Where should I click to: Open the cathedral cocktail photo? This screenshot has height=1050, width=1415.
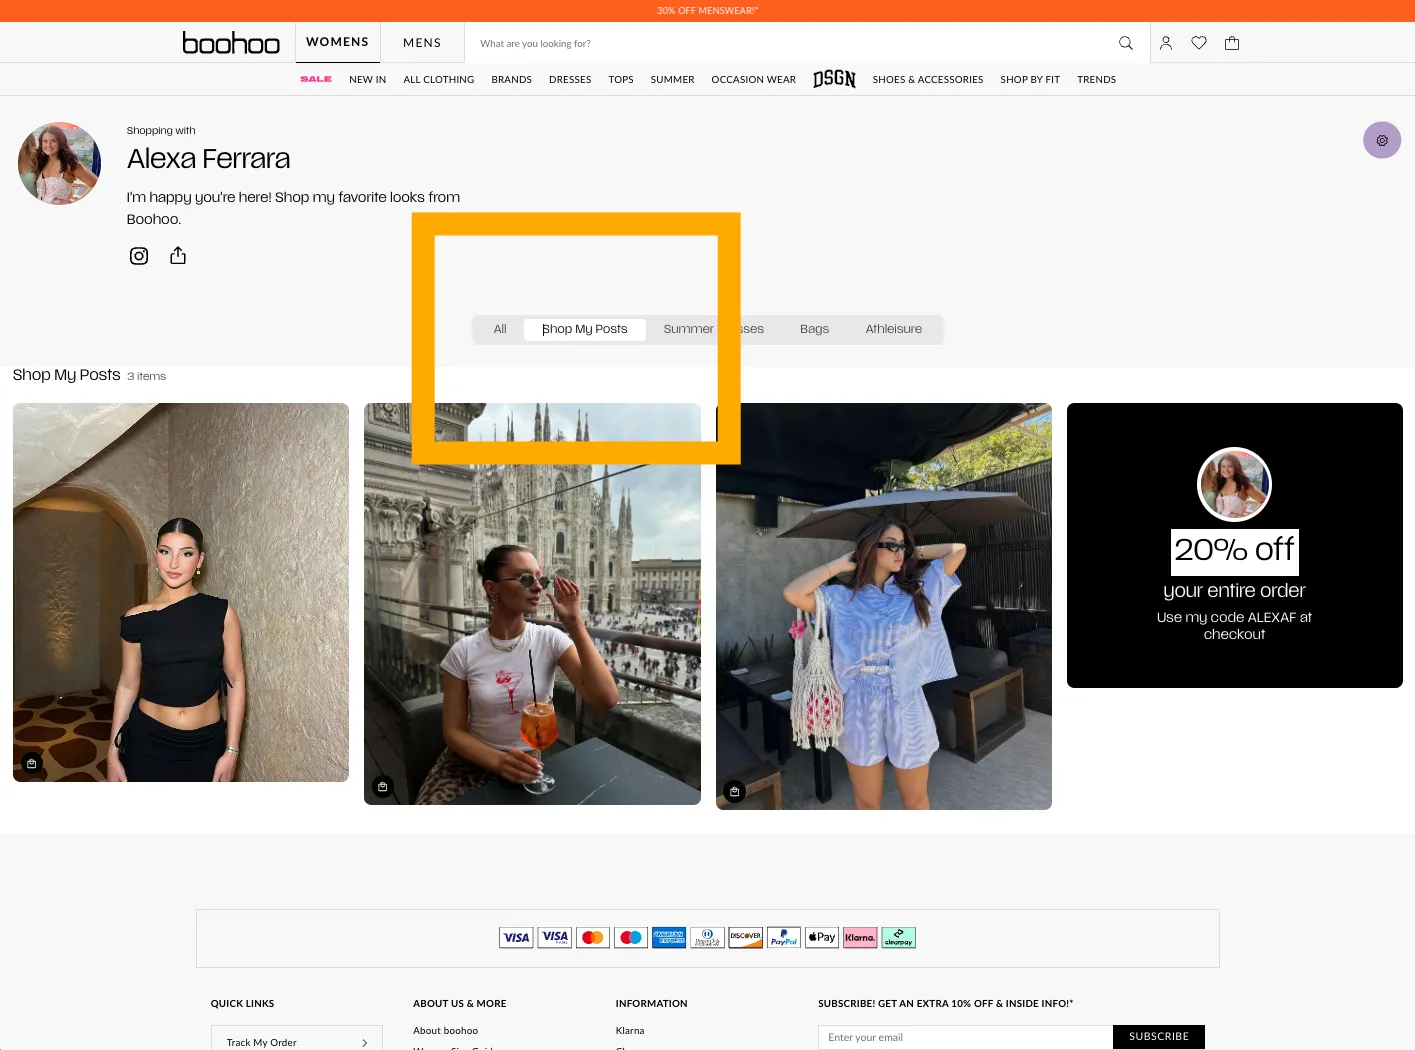532,604
